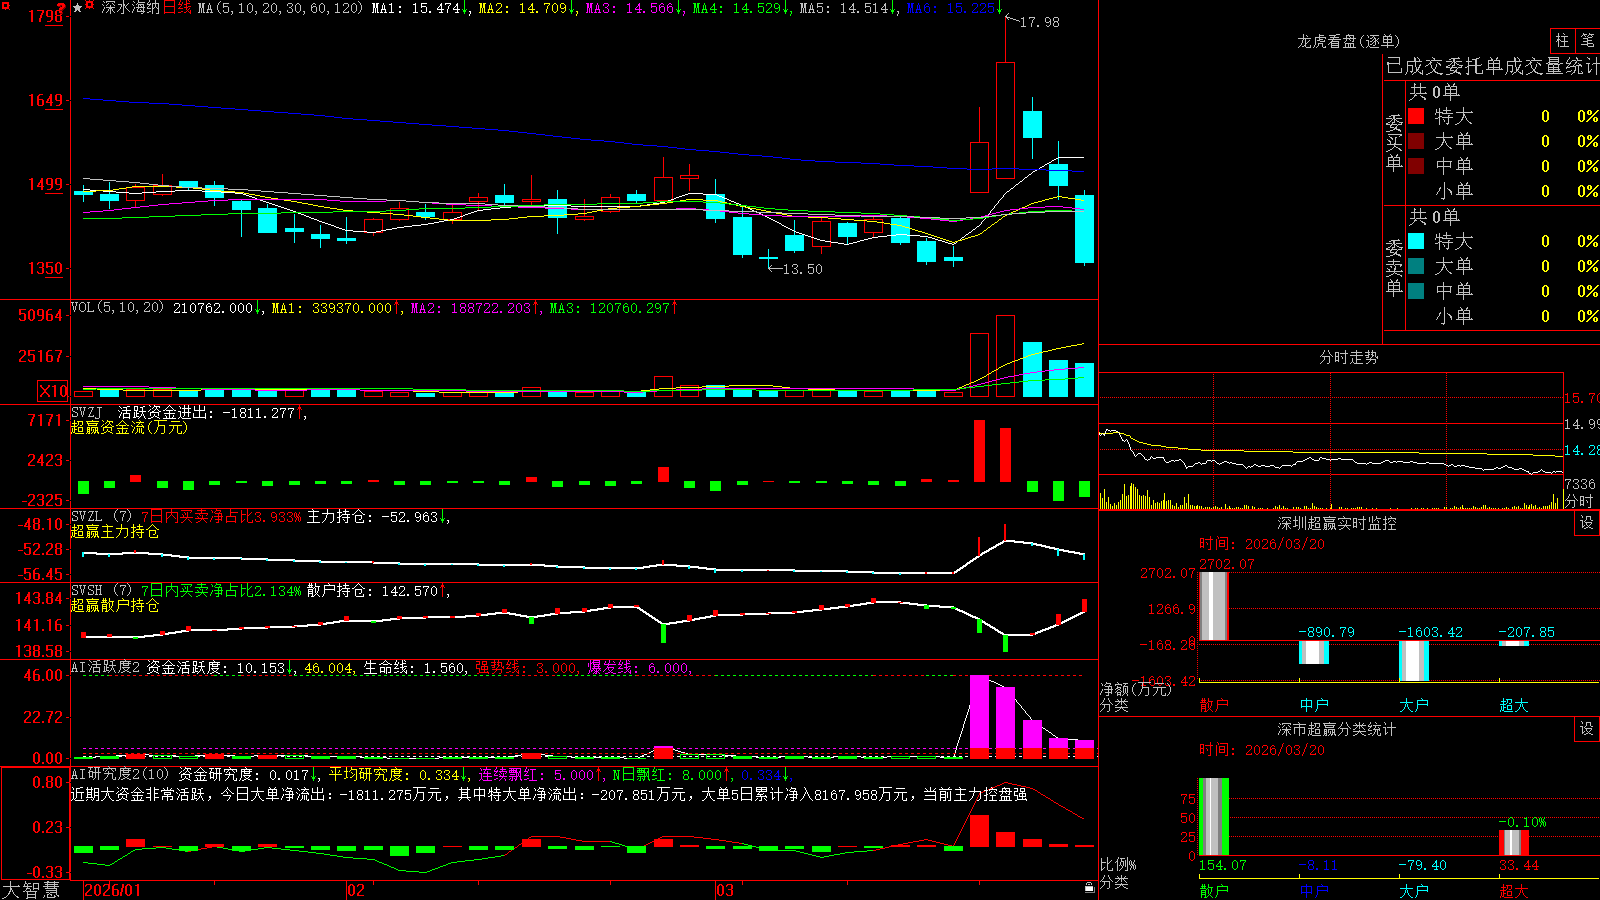Click dark red swatch for buy-side 大单
This screenshot has width=1600, height=900.
1416,141
